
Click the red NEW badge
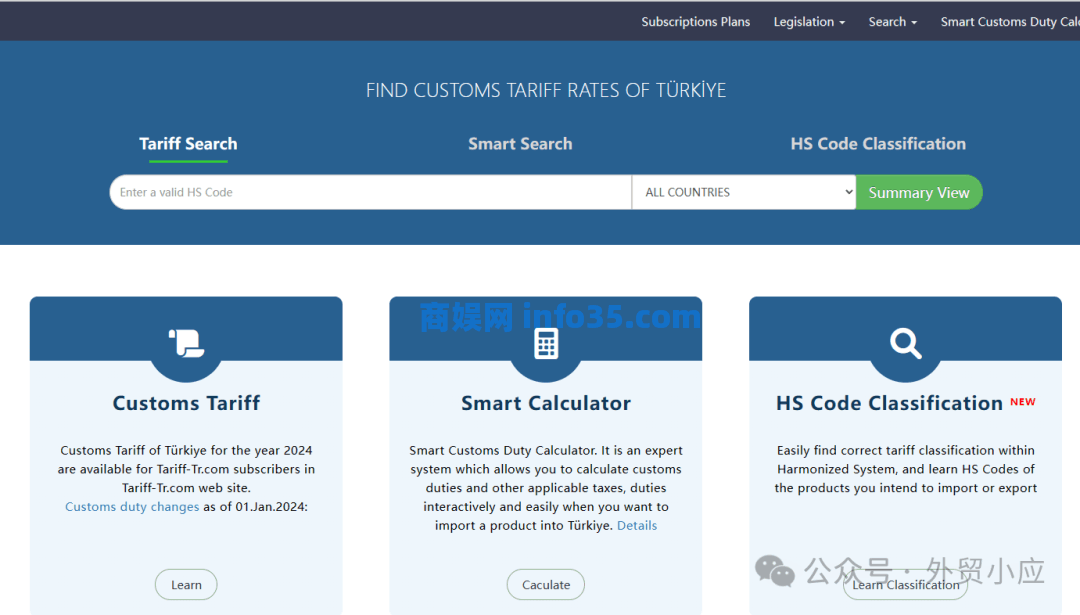pyautogui.click(x=1023, y=402)
